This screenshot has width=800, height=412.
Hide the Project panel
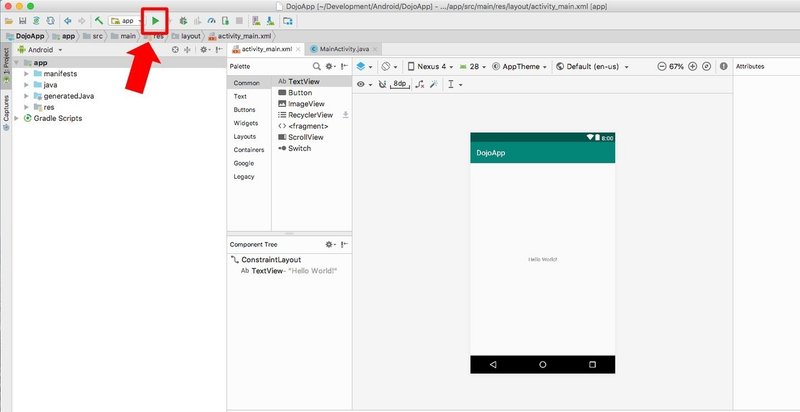tap(219, 50)
